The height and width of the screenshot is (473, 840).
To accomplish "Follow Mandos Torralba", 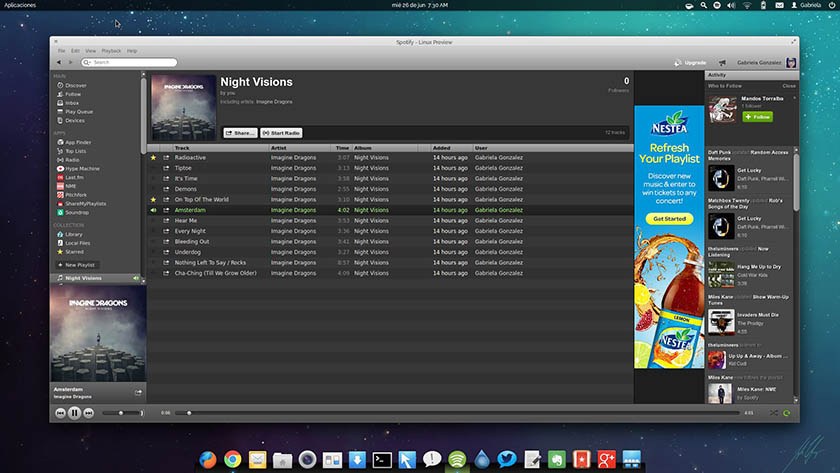I will pyautogui.click(x=758, y=117).
